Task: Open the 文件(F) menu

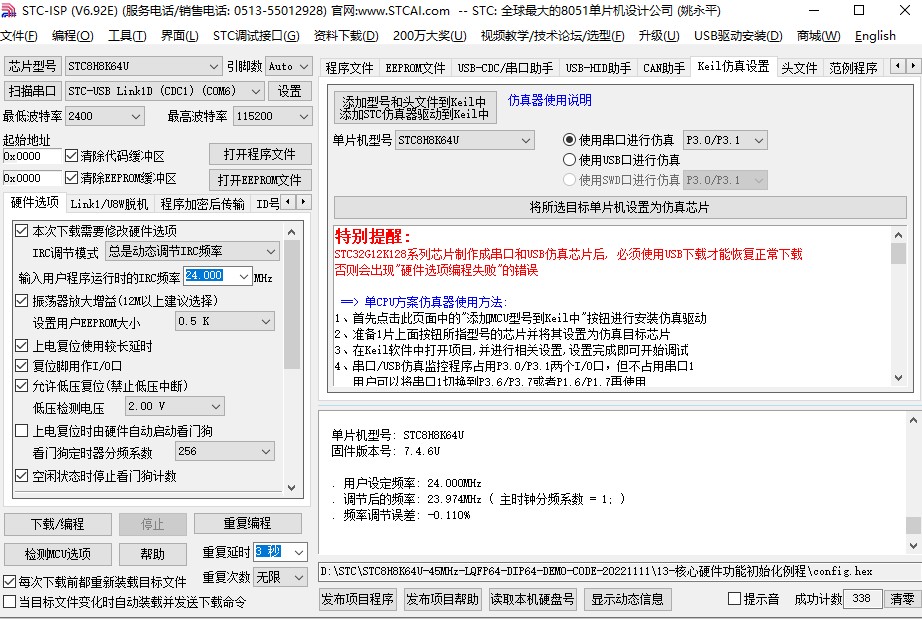Action: point(19,36)
